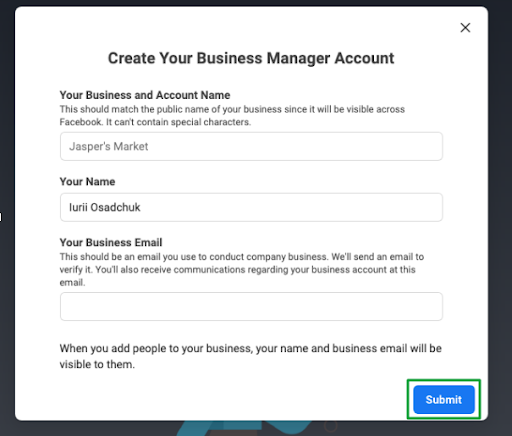Select the Your Name input field
Image resolution: width=512 pixels, height=436 pixels.
pos(251,207)
